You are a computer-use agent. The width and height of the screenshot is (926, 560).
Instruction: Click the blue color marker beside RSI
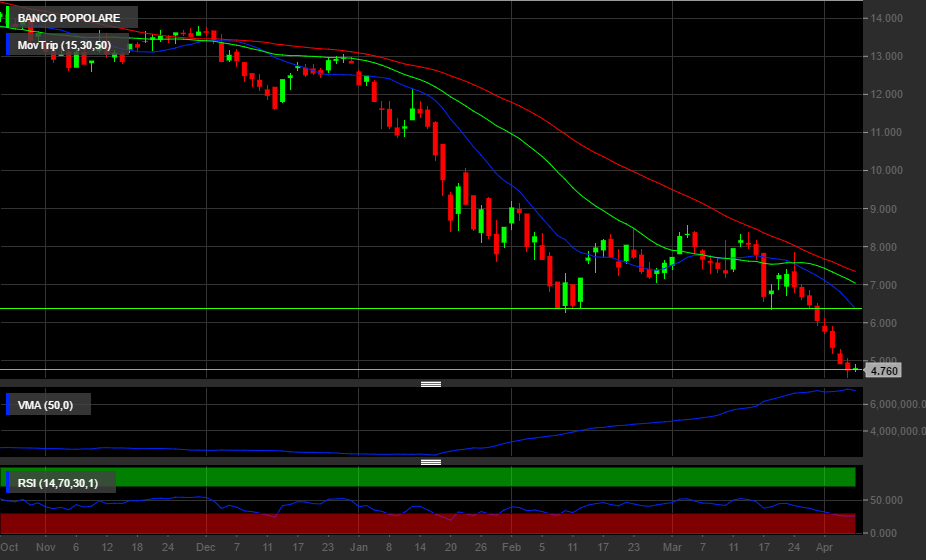tap(8, 484)
